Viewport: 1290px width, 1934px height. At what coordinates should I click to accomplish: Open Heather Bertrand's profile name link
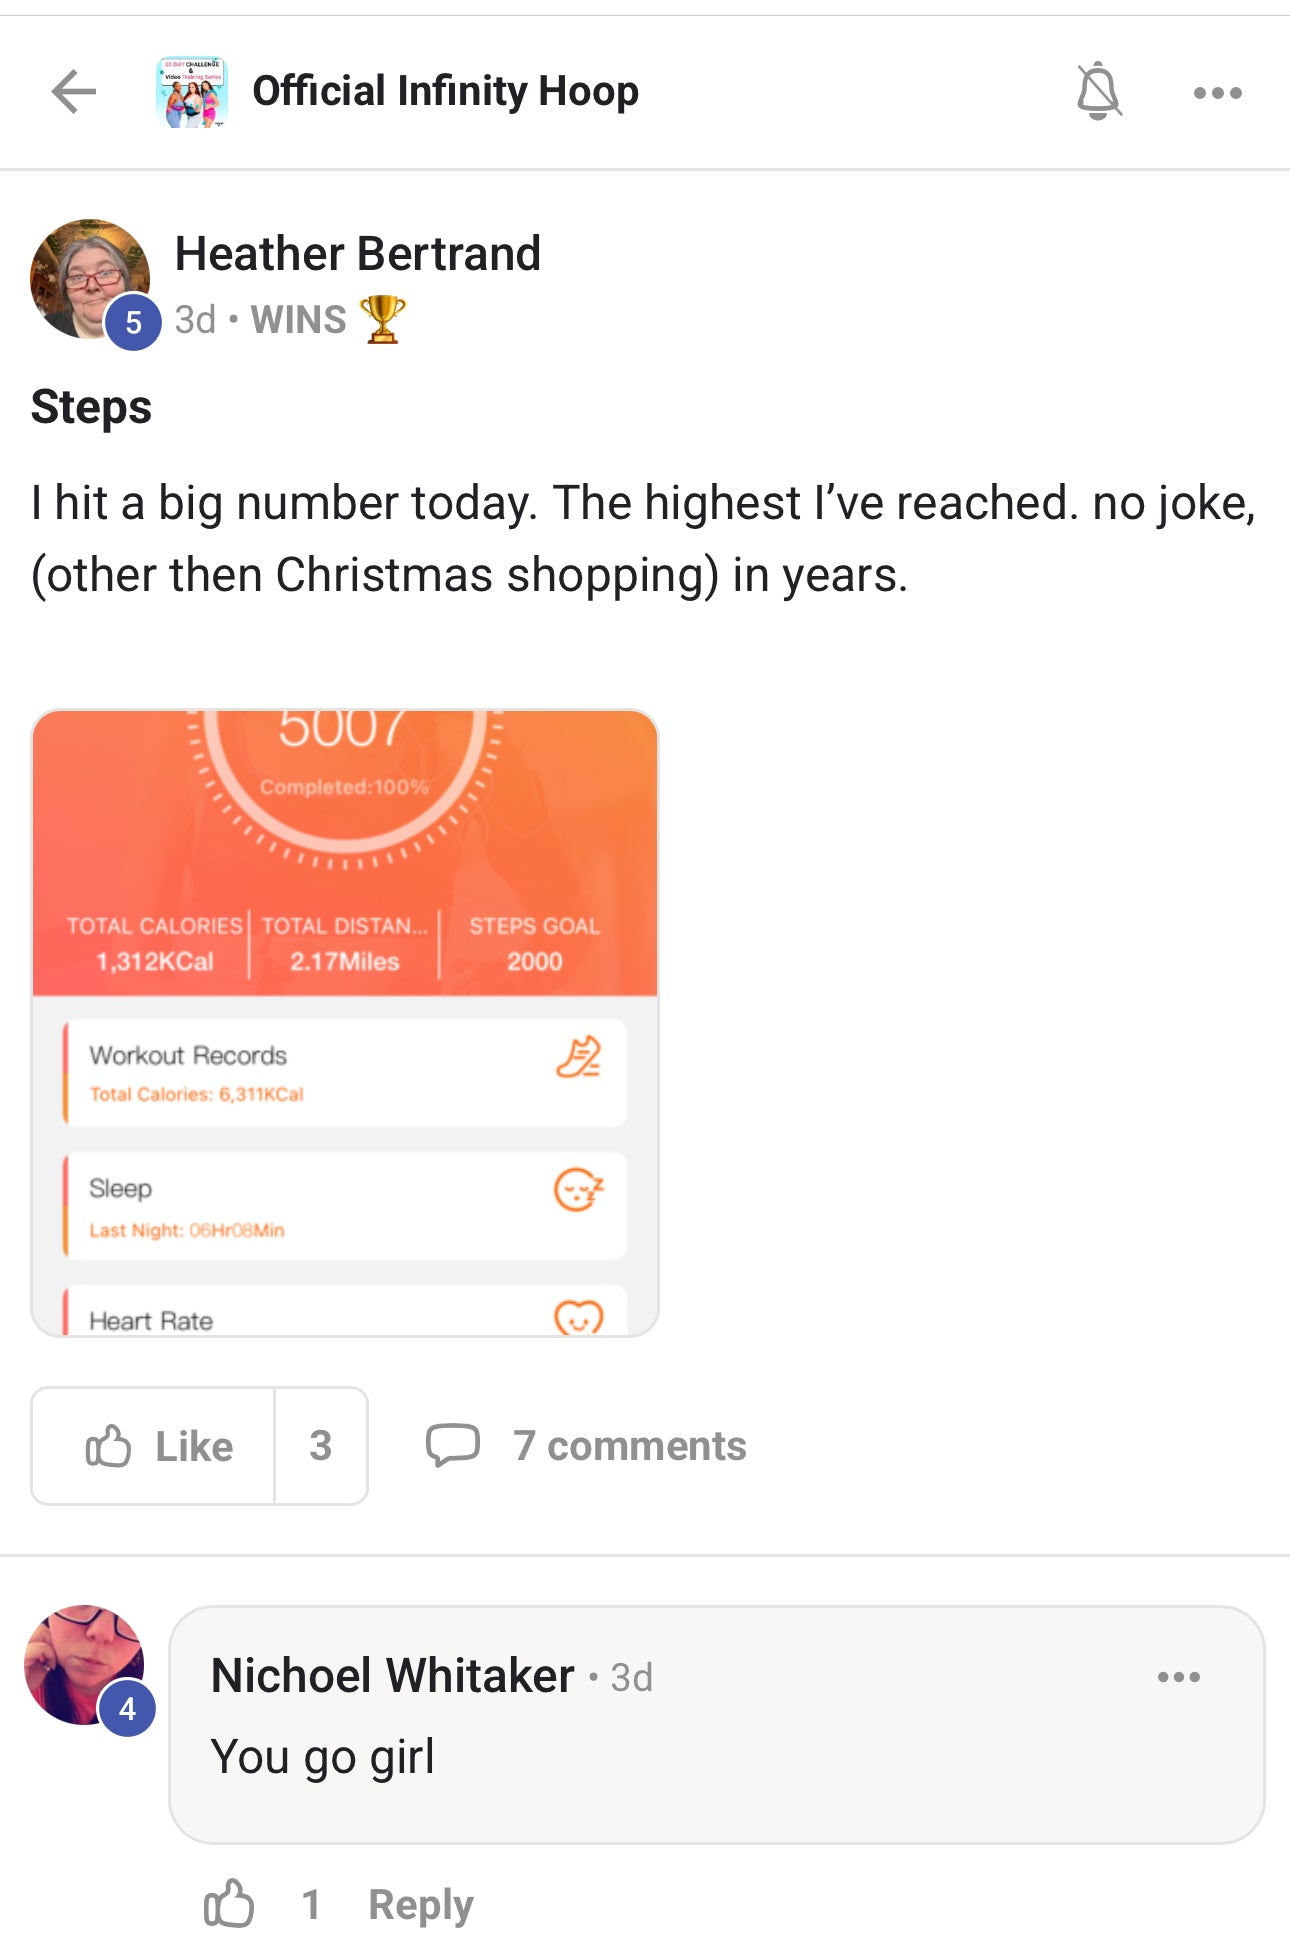pyautogui.click(x=357, y=254)
